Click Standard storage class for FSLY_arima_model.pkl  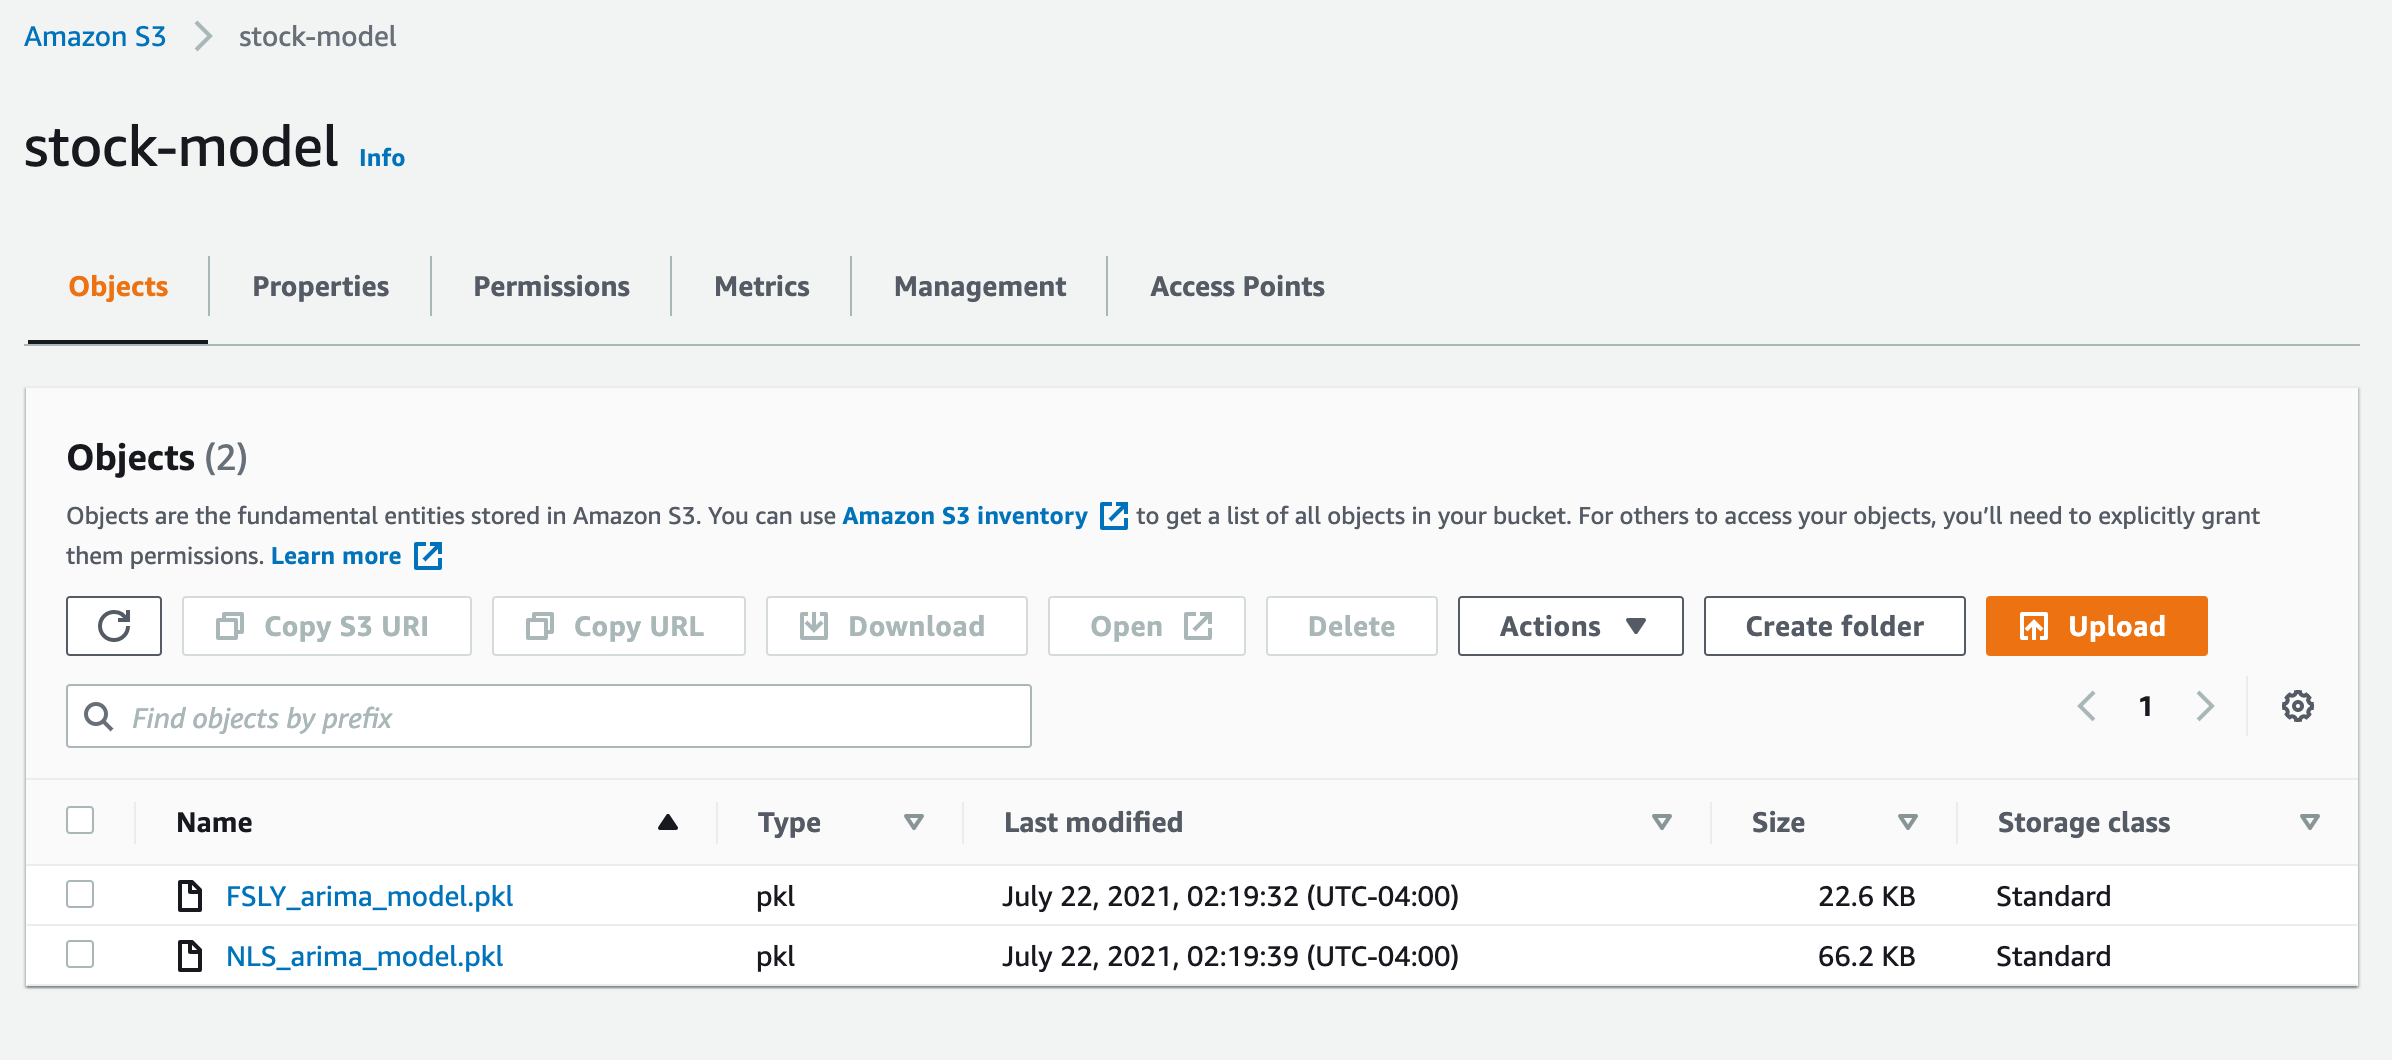click(x=2053, y=896)
